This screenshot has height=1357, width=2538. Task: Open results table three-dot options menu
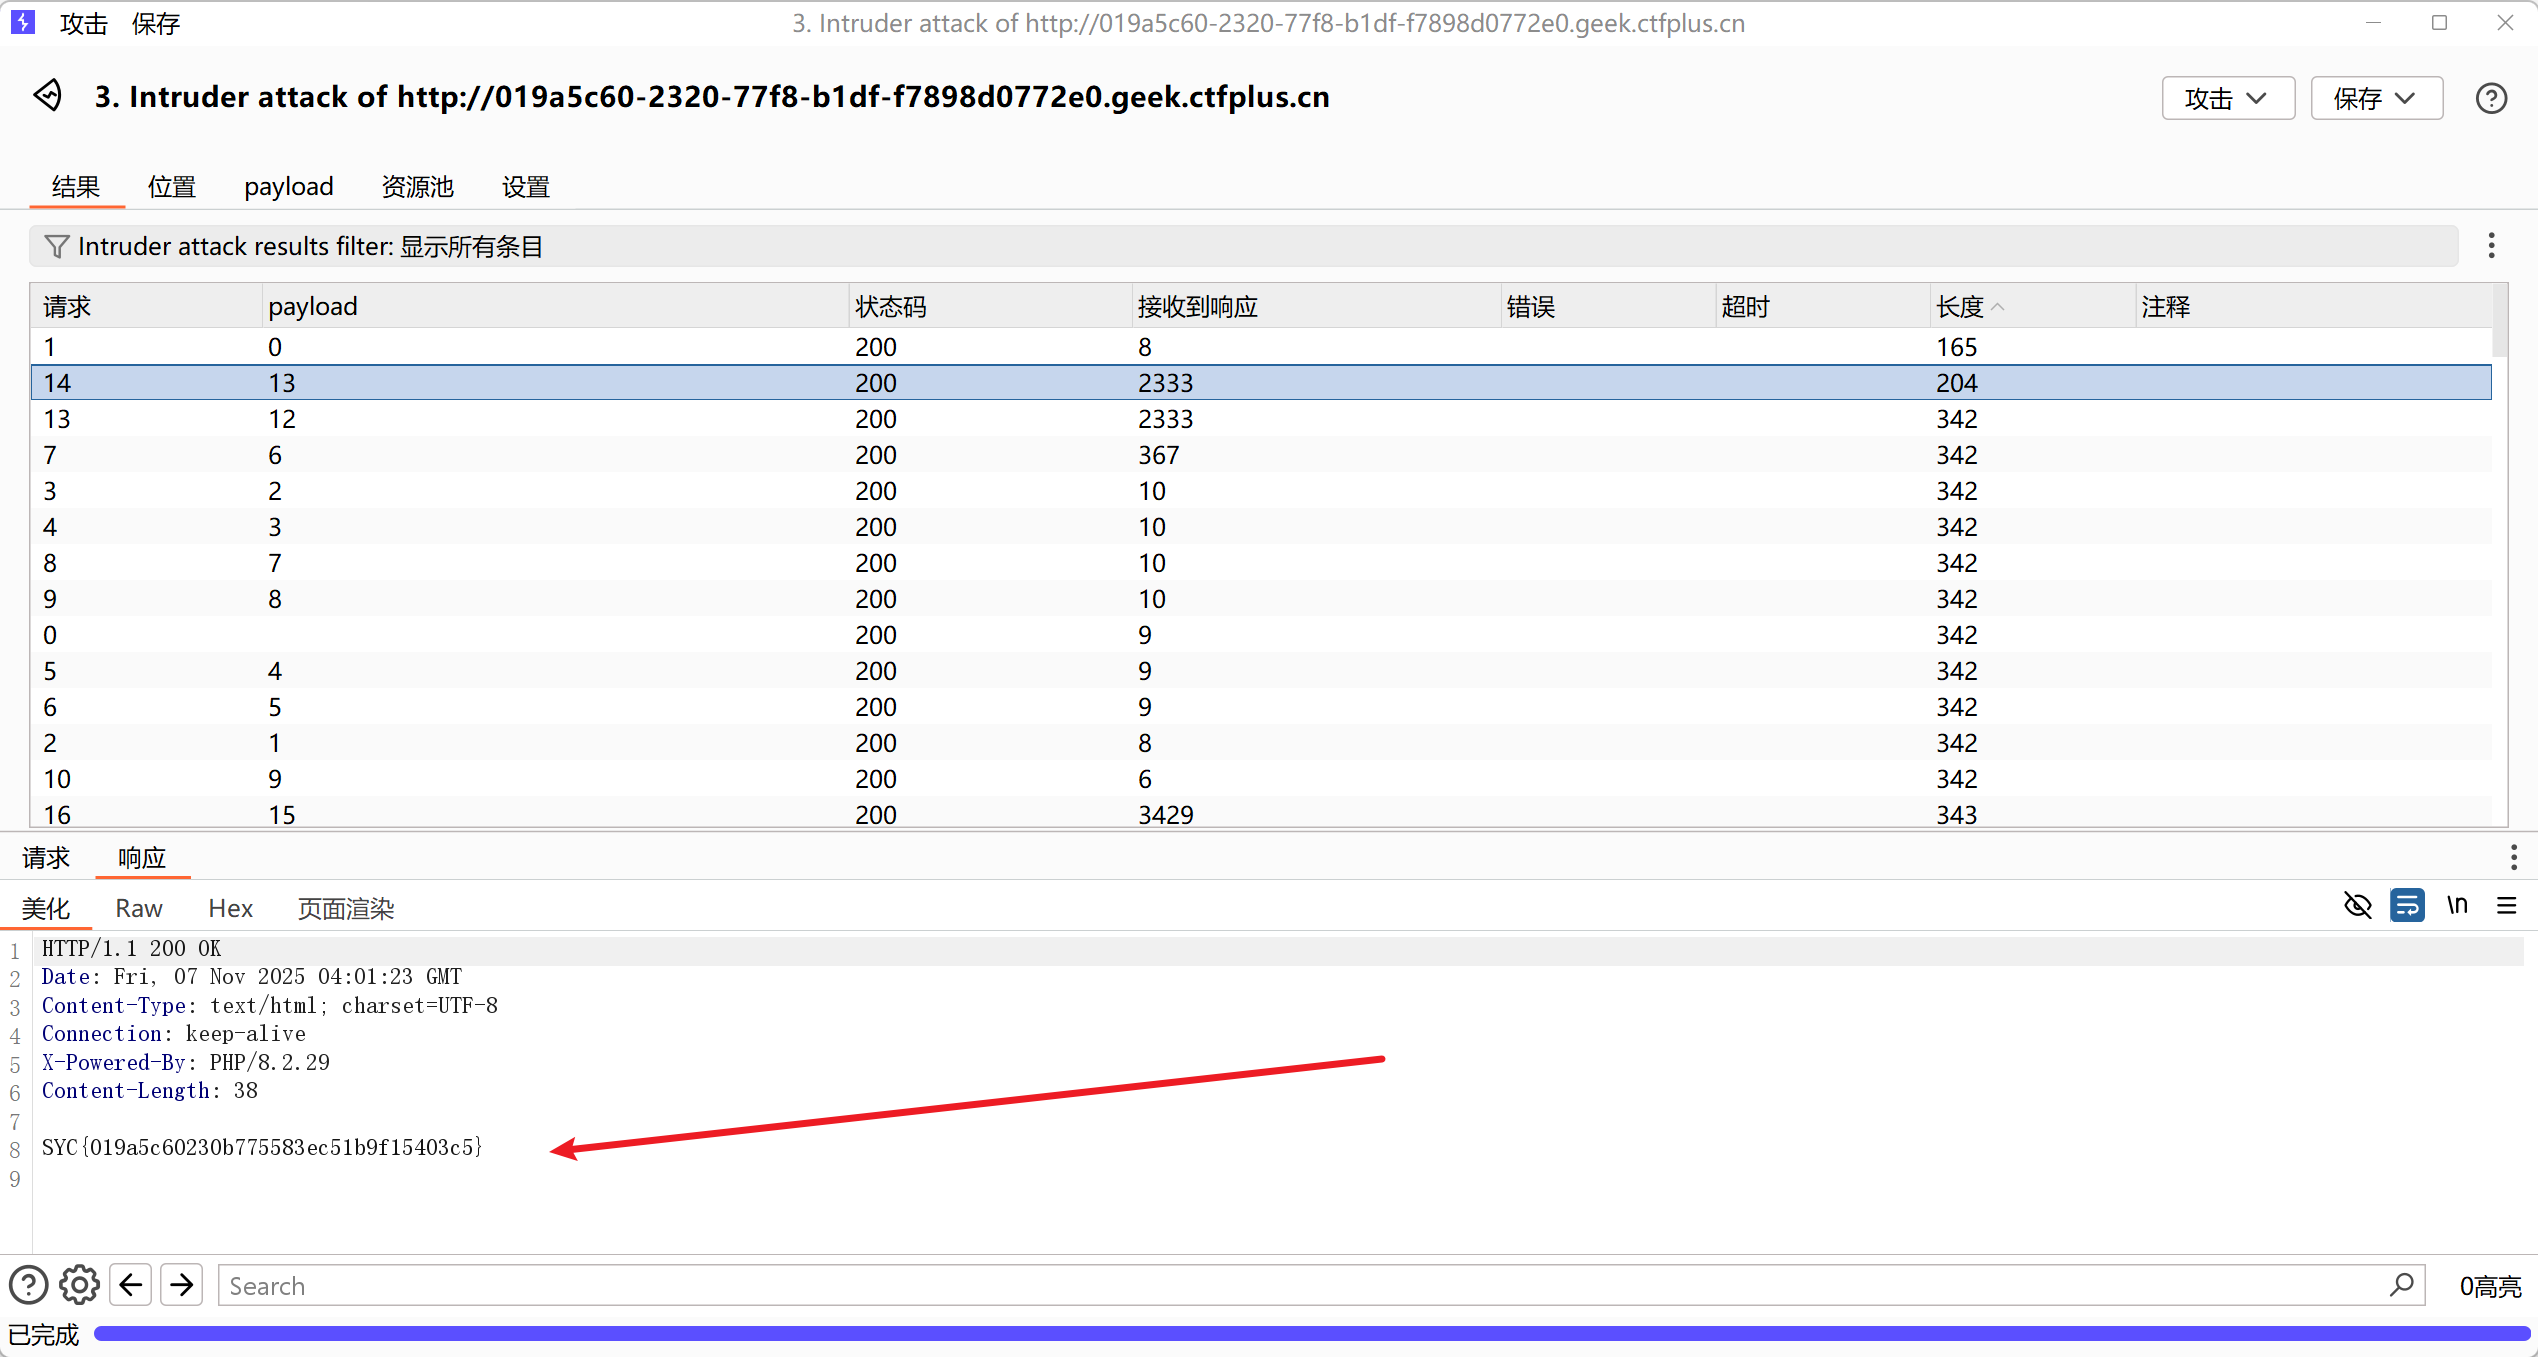[2491, 246]
